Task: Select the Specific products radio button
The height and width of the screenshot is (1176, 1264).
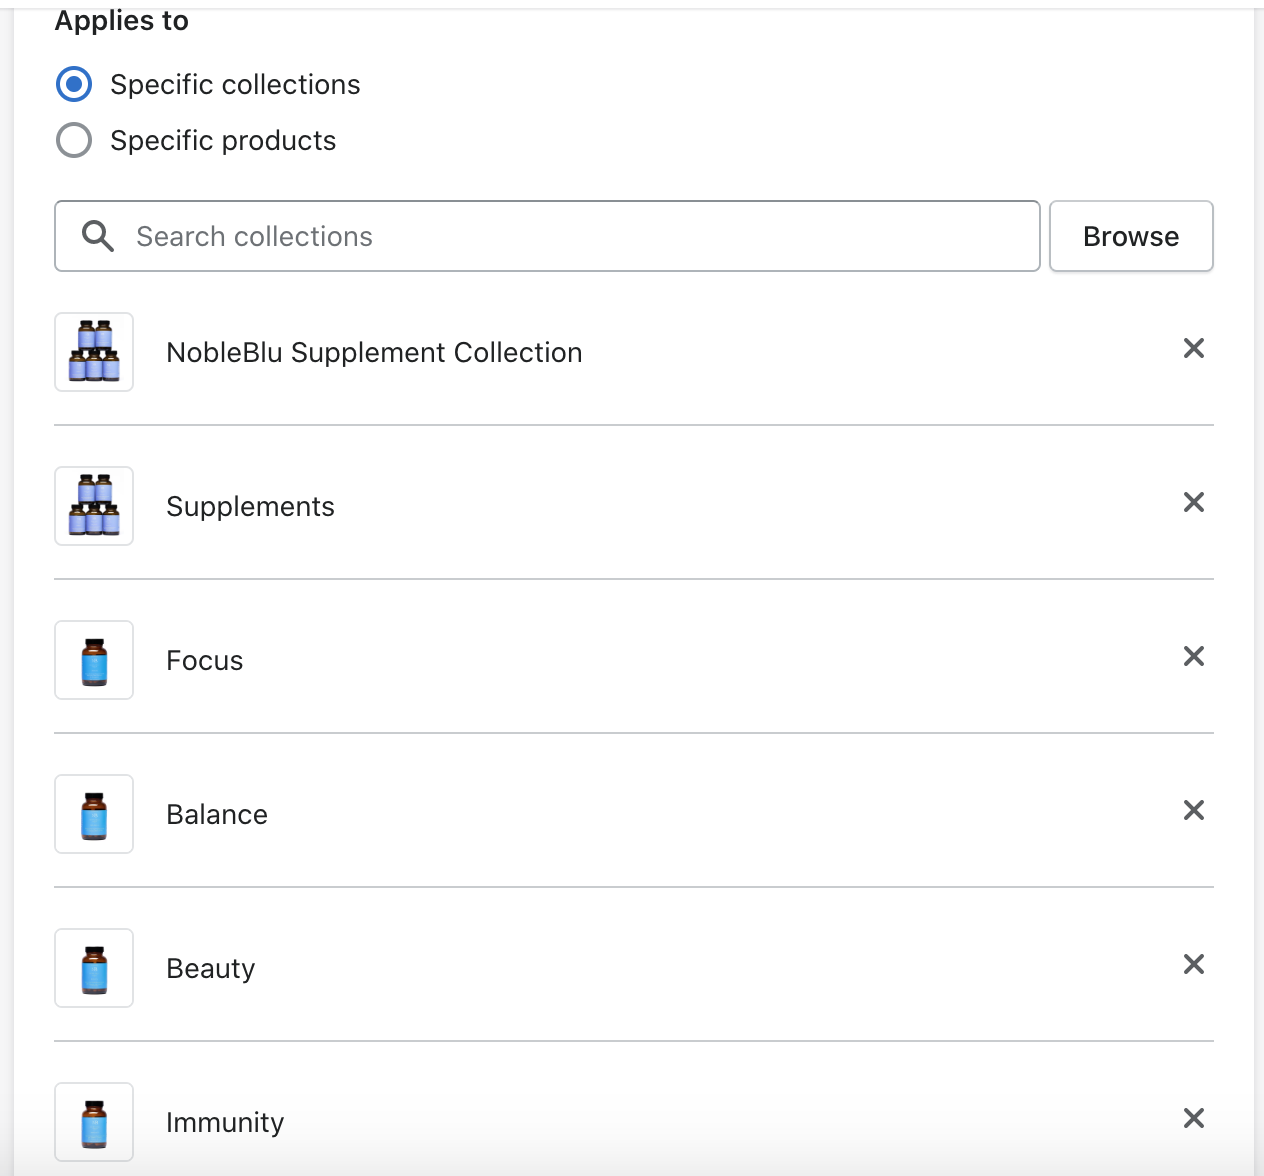Action: 74,141
